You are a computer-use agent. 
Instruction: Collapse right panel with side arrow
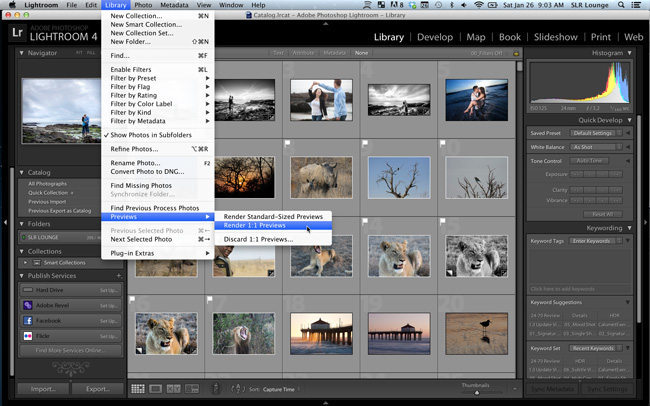[x=645, y=223]
